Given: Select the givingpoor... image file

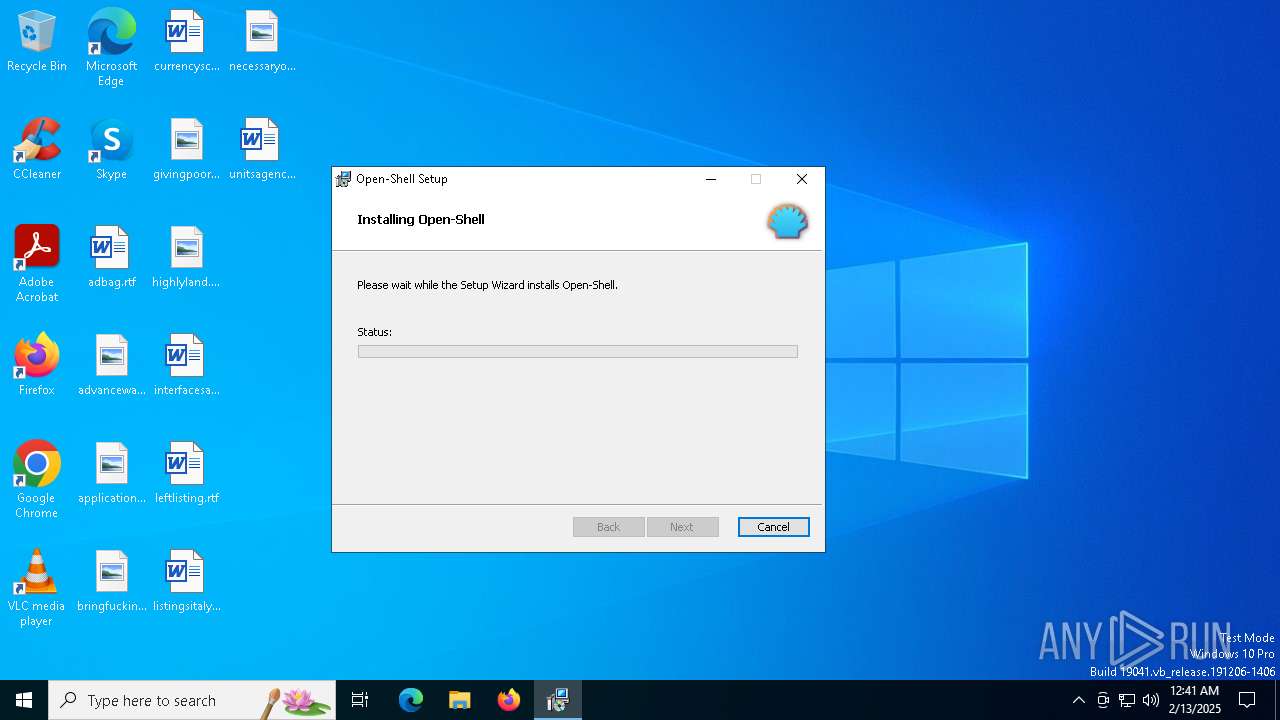Looking at the screenshot, I should click(x=186, y=150).
